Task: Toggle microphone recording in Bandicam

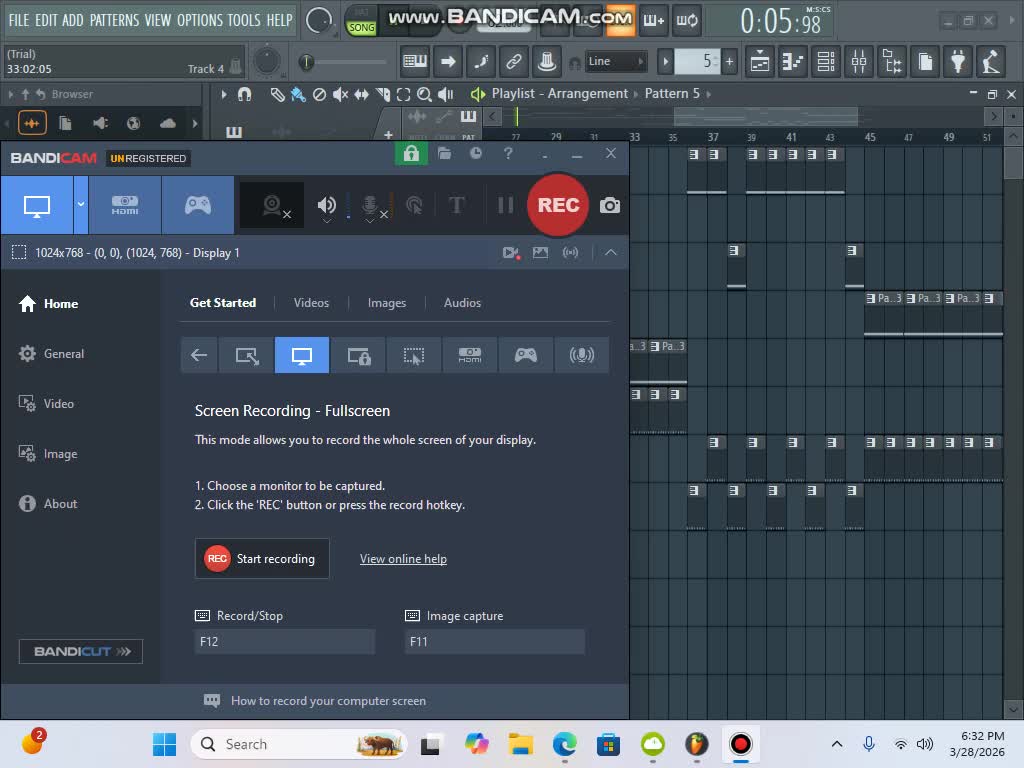Action: click(x=370, y=206)
